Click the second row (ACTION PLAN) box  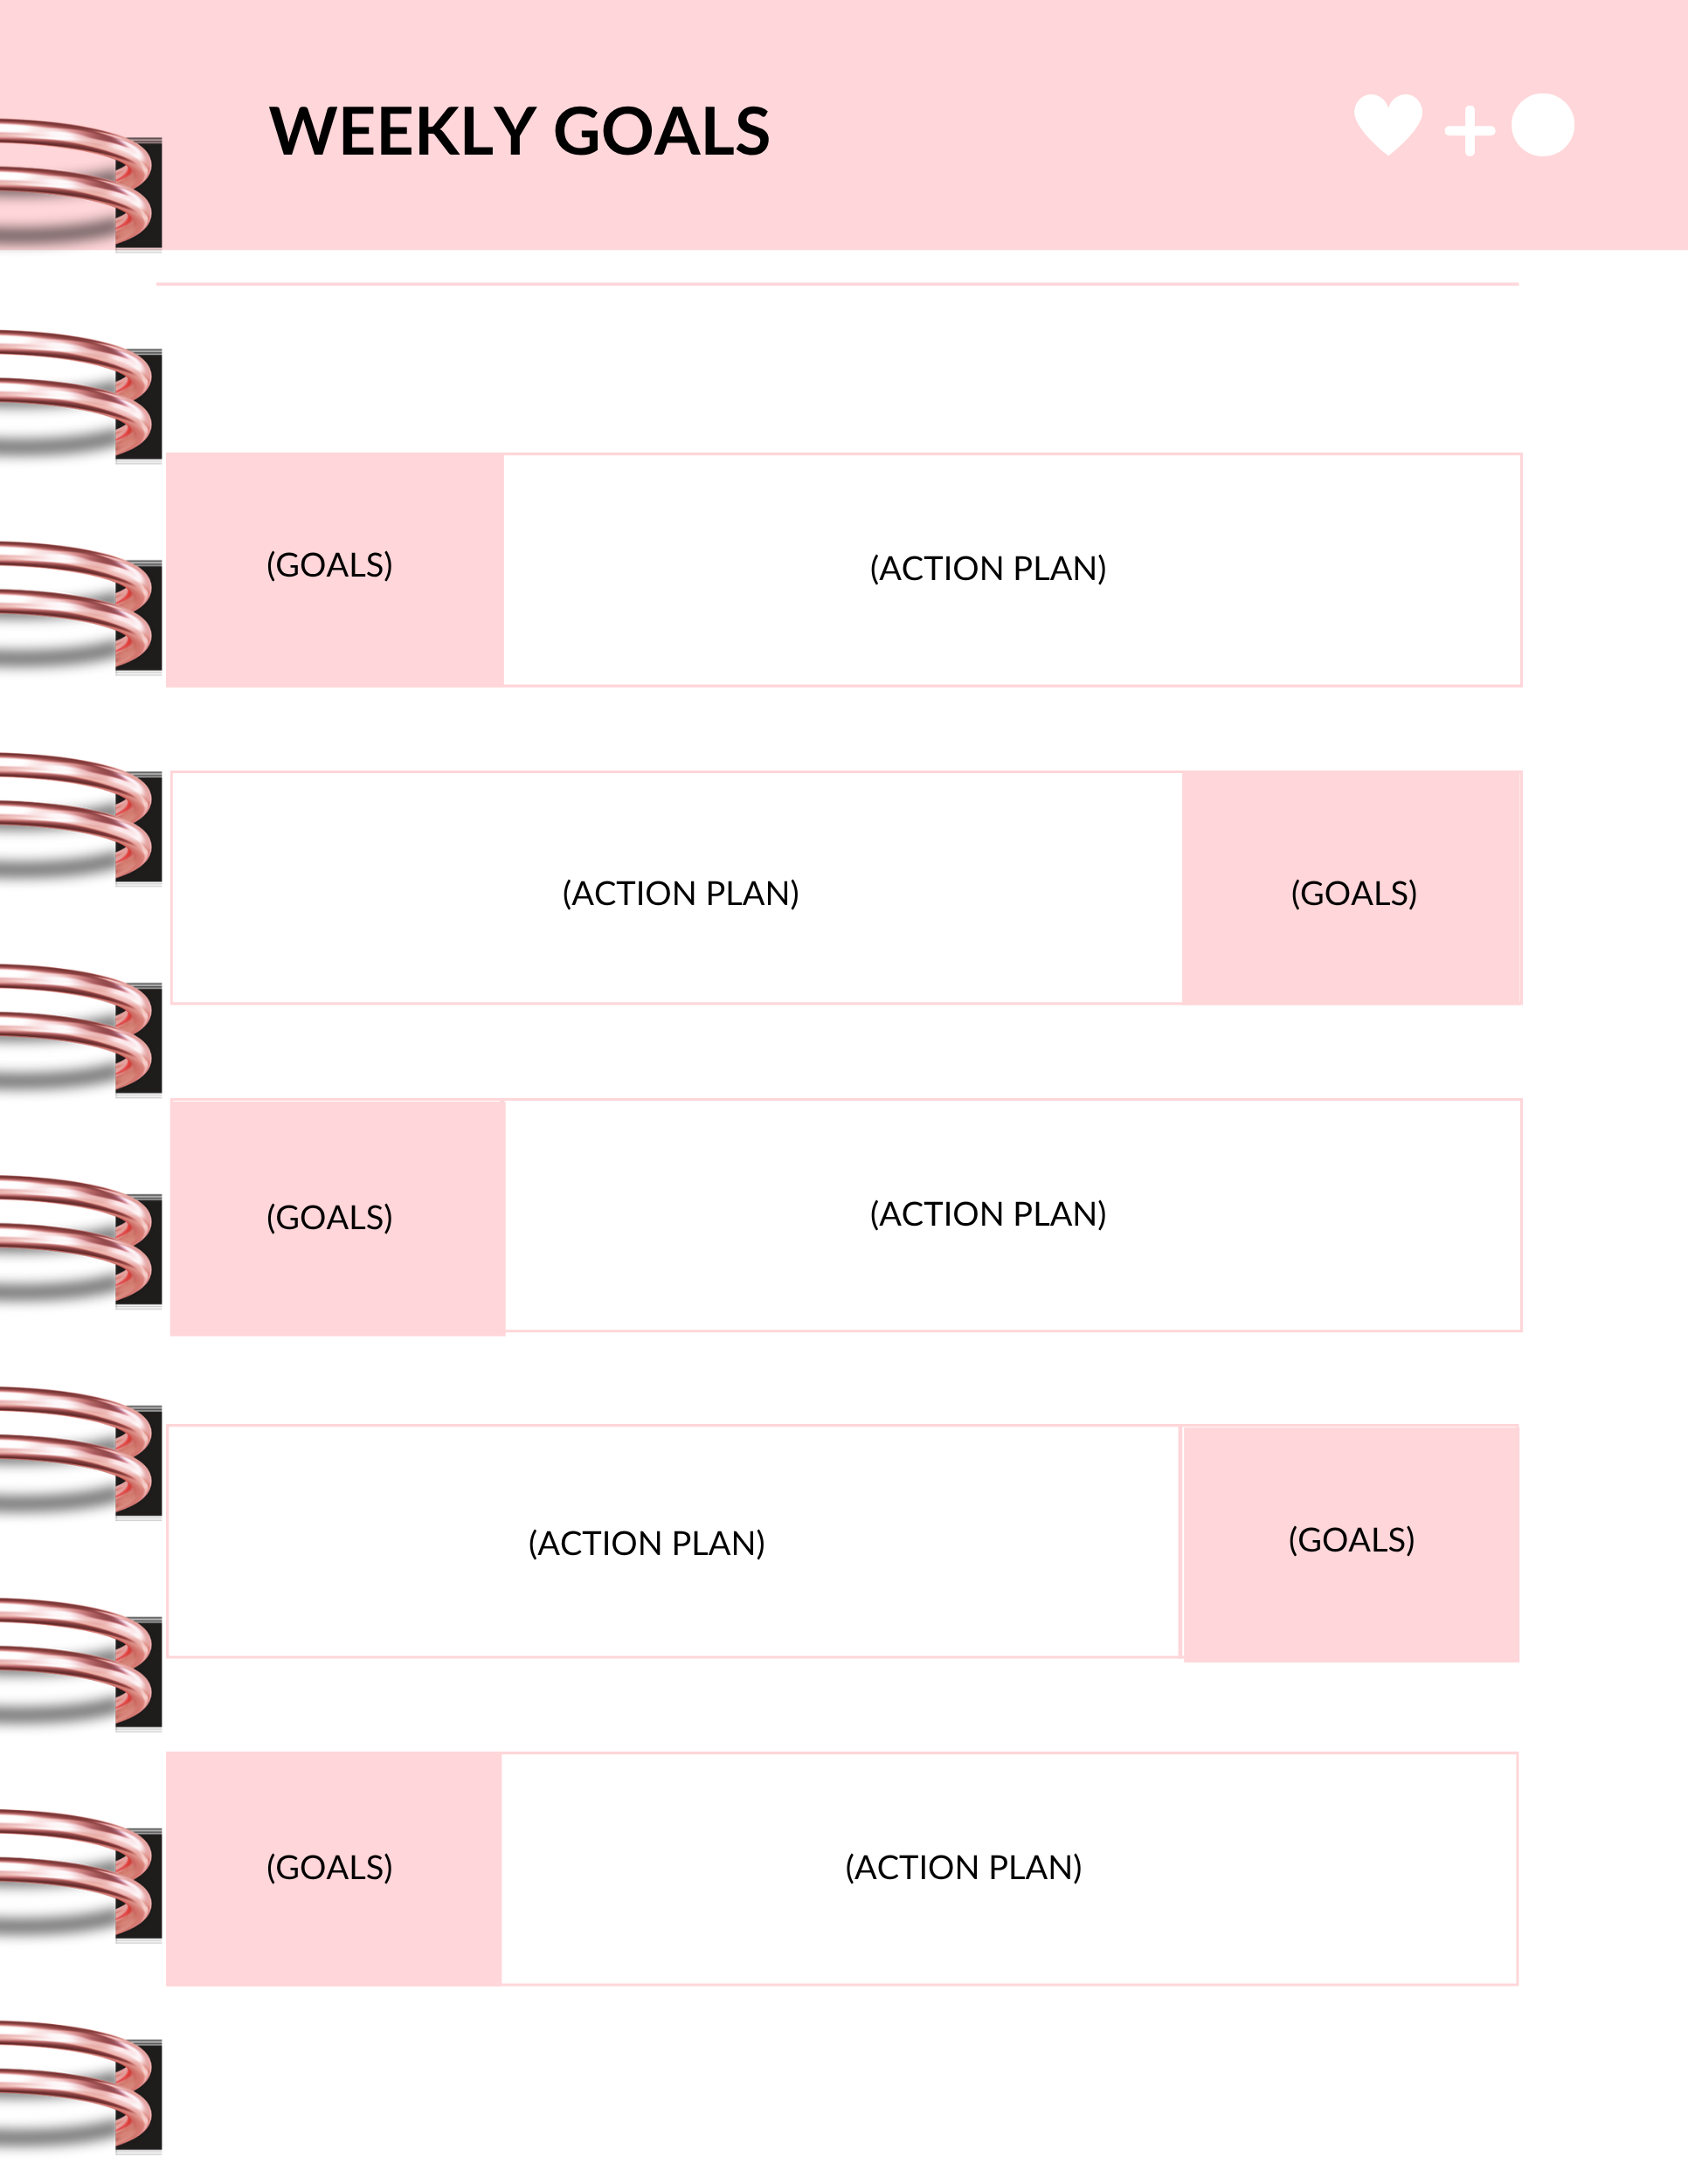click(x=677, y=887)
